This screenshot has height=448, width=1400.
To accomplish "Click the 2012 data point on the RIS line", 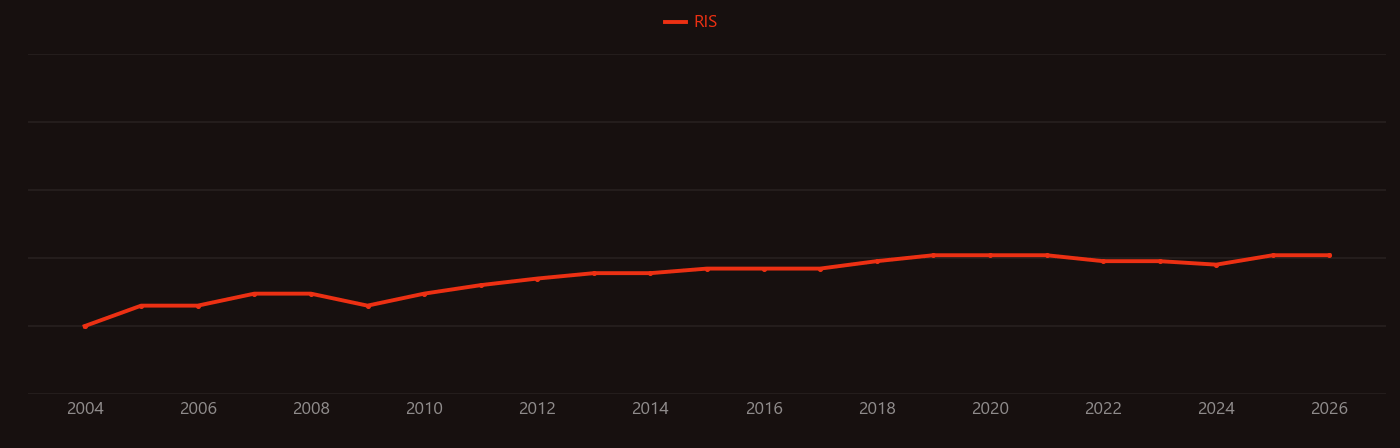I will (x=537, y=279).
